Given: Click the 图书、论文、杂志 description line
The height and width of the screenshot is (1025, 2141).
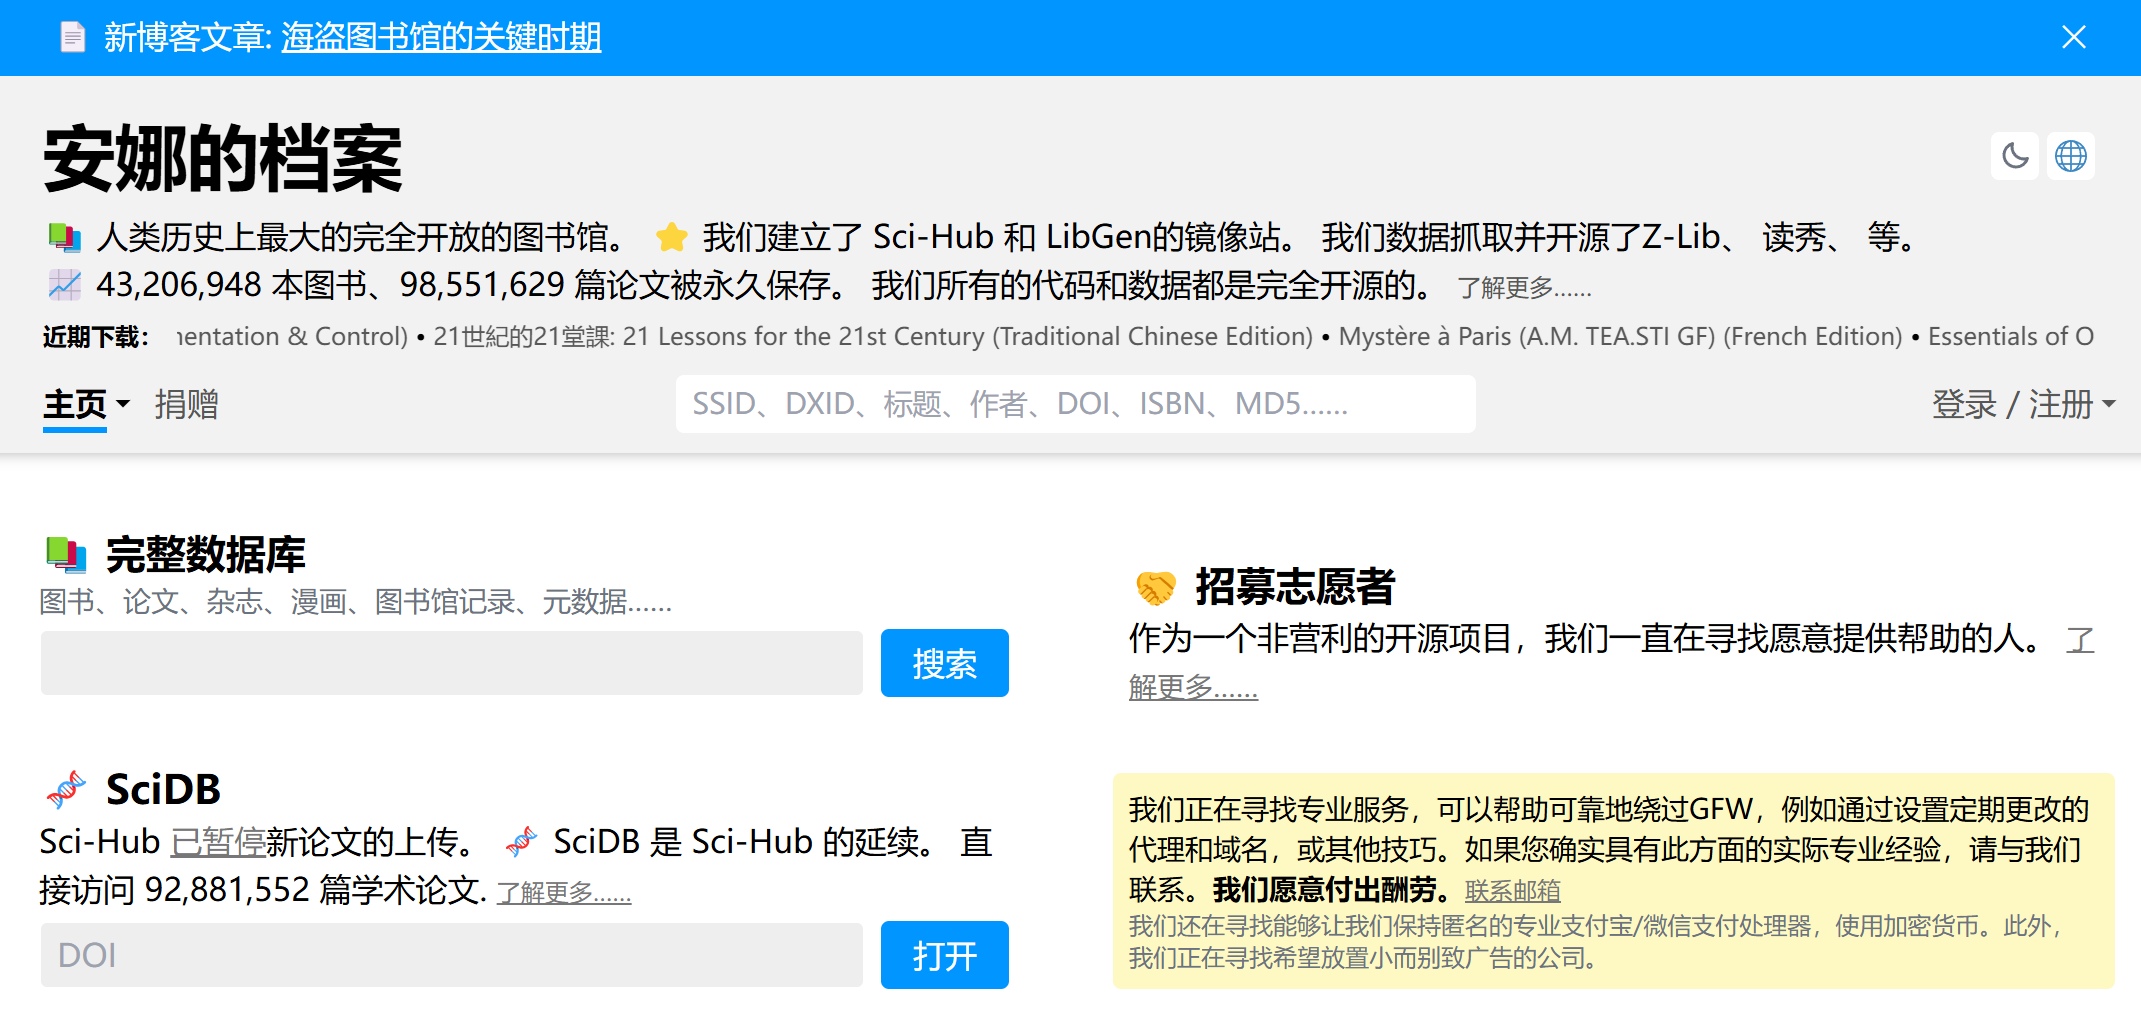Looking at the screenshot, I should 355,602.
